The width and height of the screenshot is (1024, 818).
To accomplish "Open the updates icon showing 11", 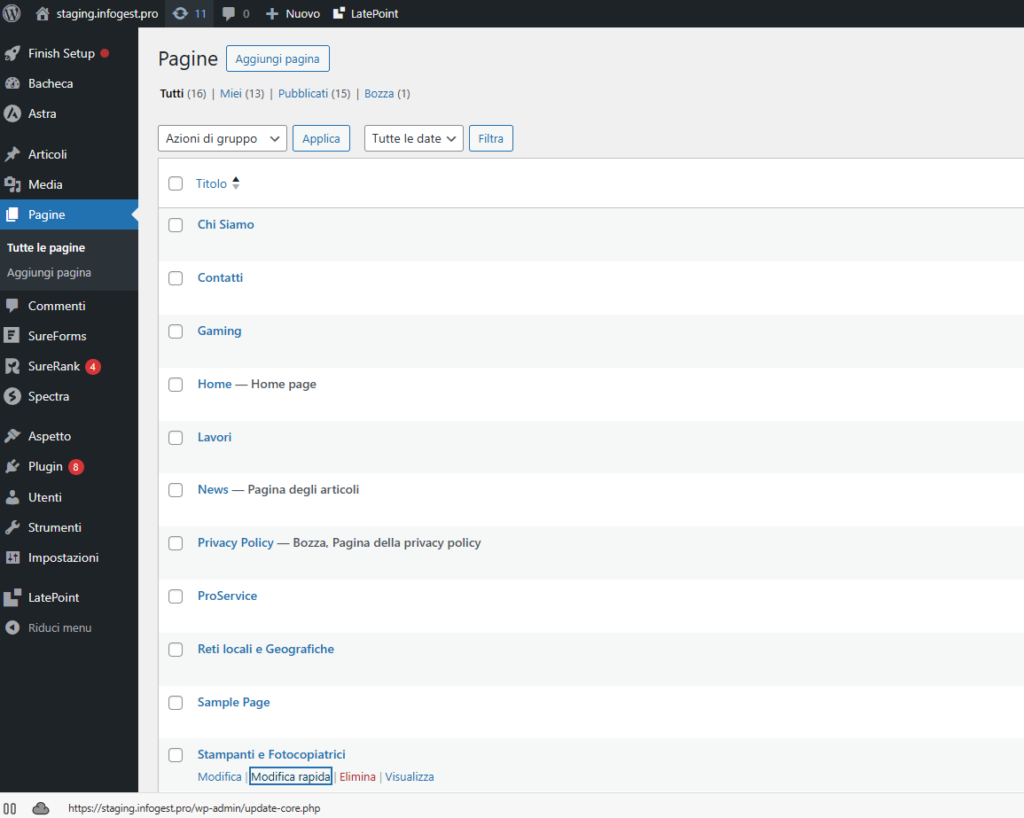I will [x=180, y=14].
